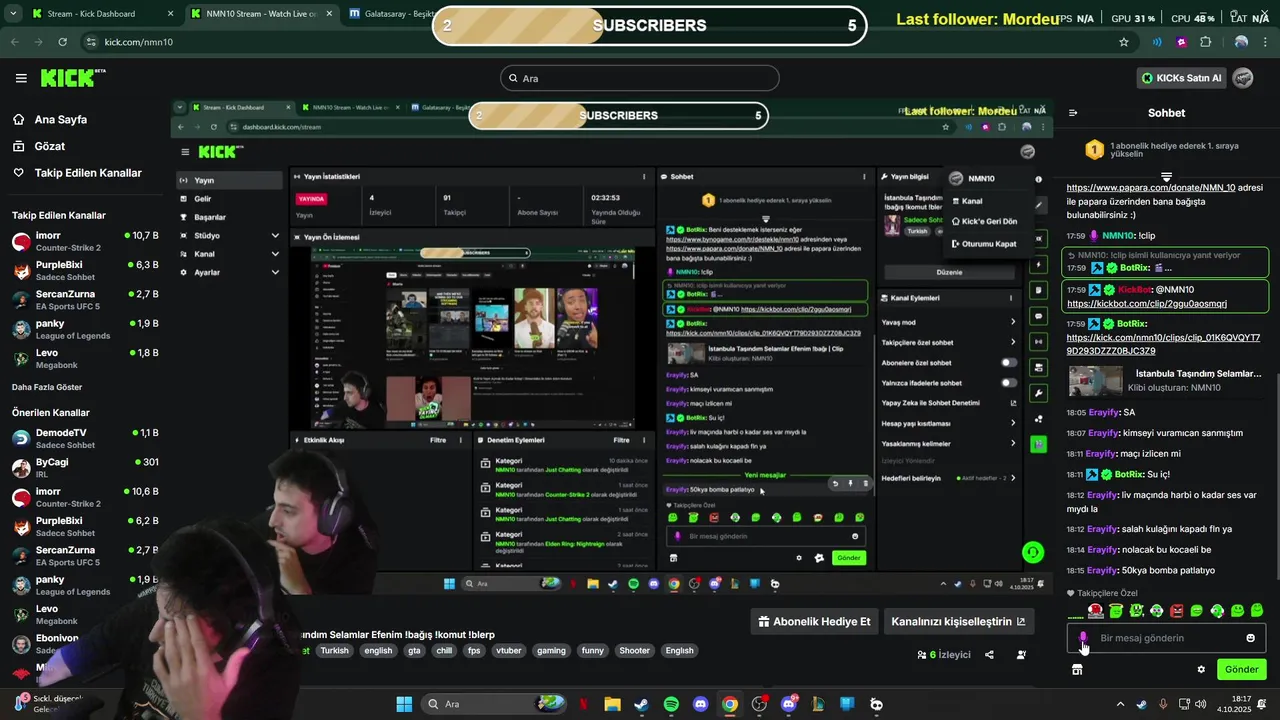Bookmark this page with the star icon
Screen dimensions: 1280x720
[x=1124, y=42]
